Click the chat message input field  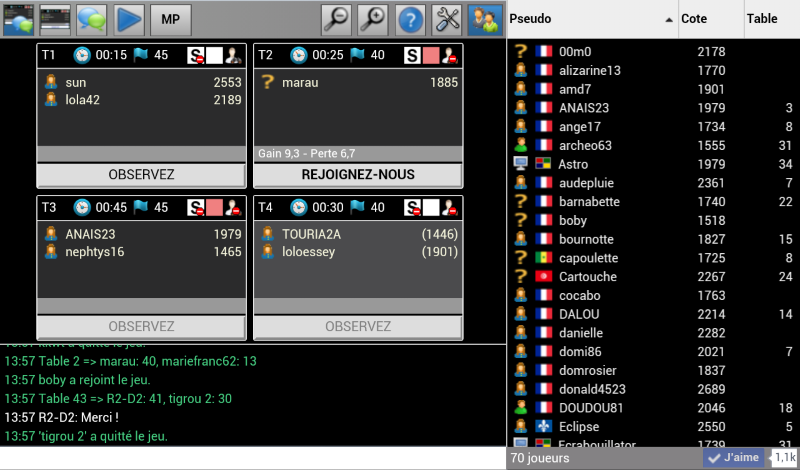pos(253,458)
